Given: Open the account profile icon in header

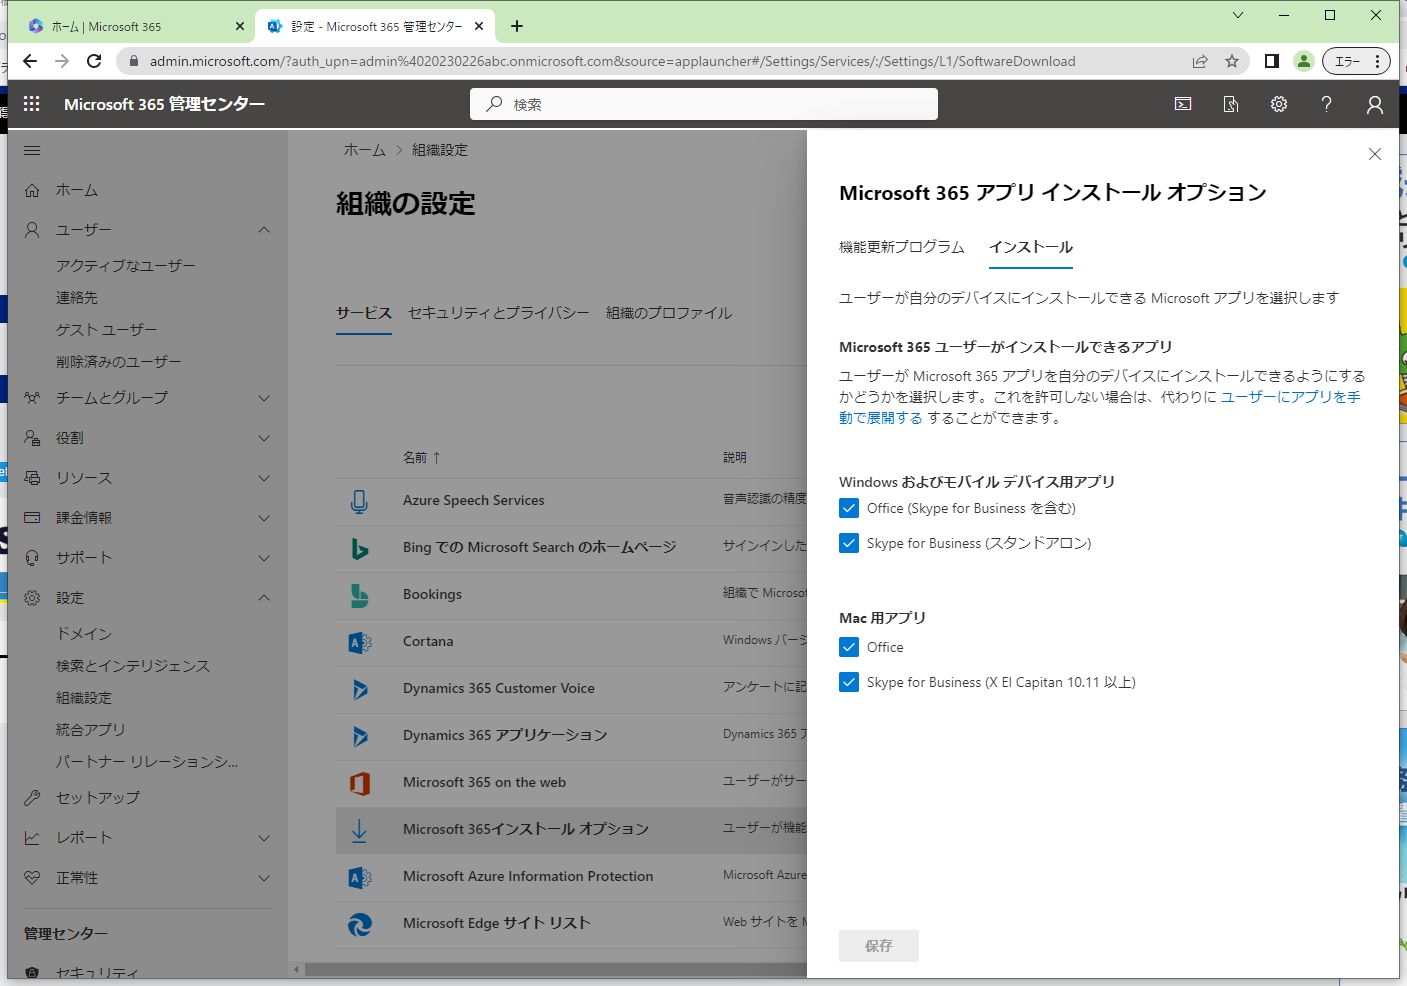Looking at the screenshot, I should (1375, 104).
